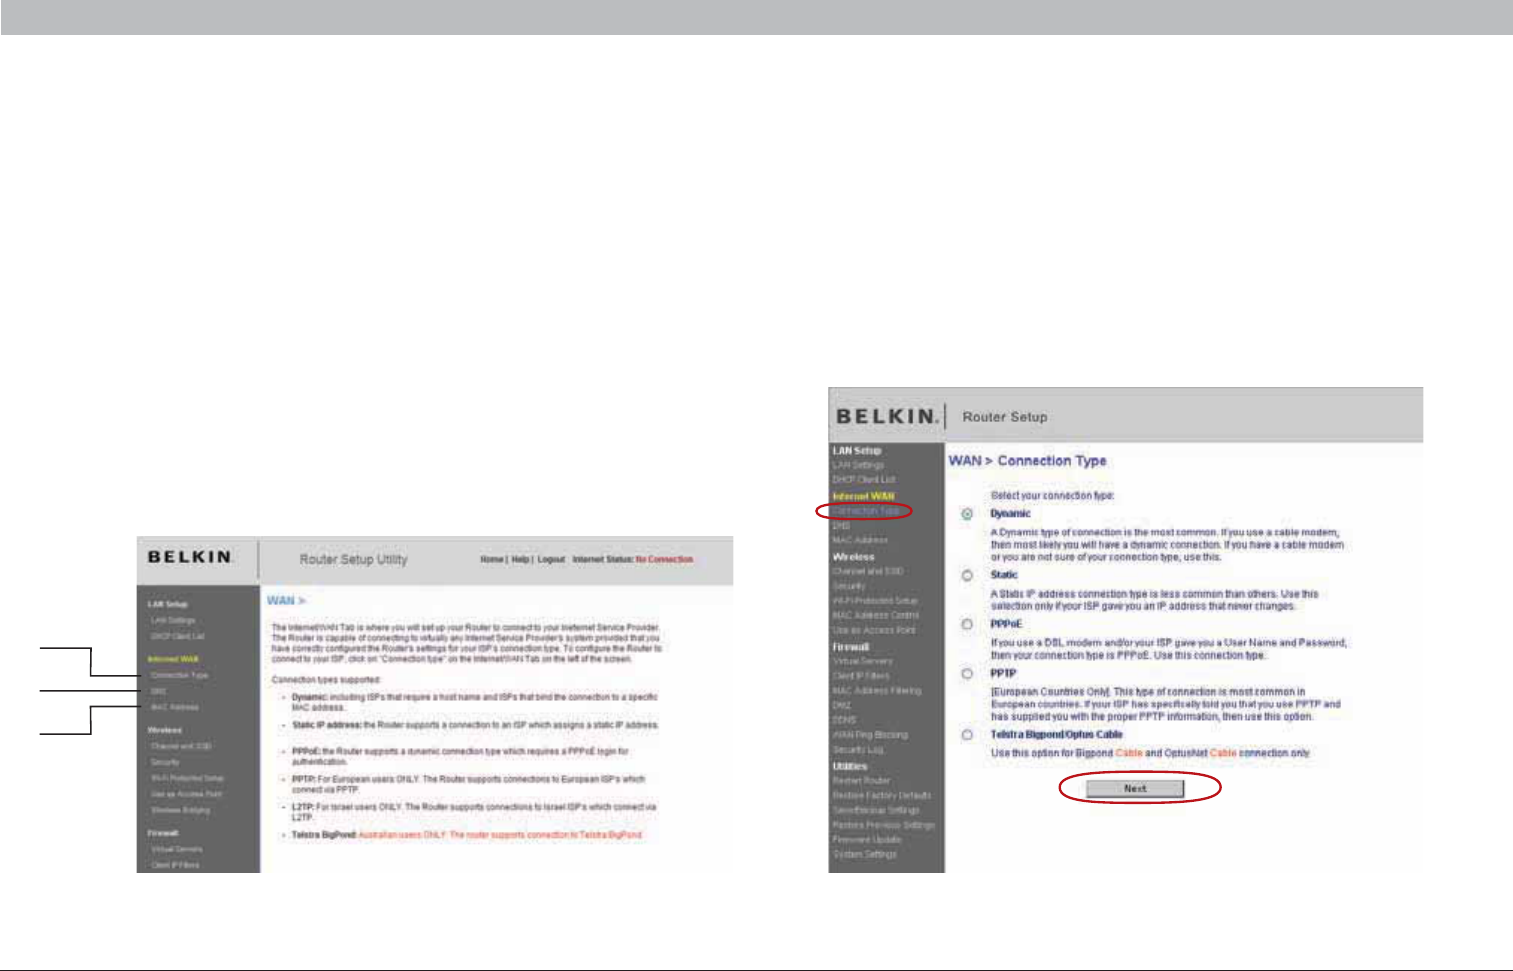Open Wireless Bridging in the sidebar
The width and height of the screenshot is (1513, 971).
(x=181, y=810)
